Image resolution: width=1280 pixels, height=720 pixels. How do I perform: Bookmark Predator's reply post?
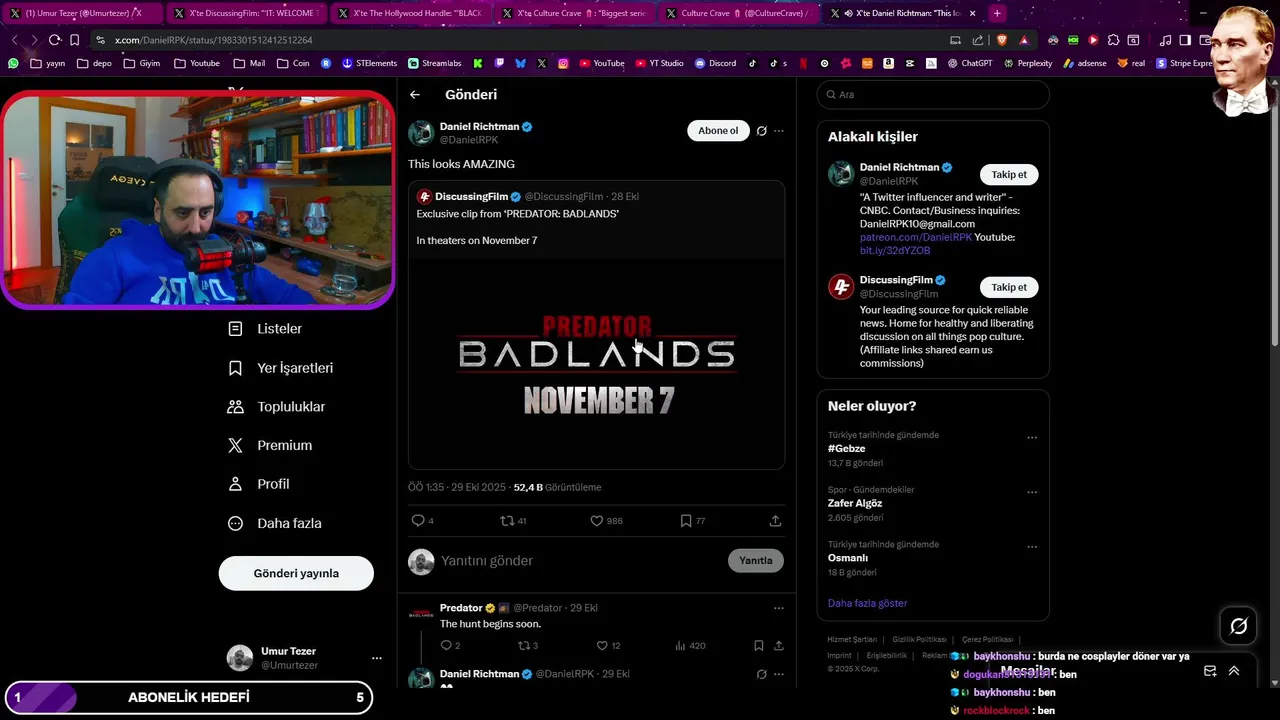[x=759, y=646]
